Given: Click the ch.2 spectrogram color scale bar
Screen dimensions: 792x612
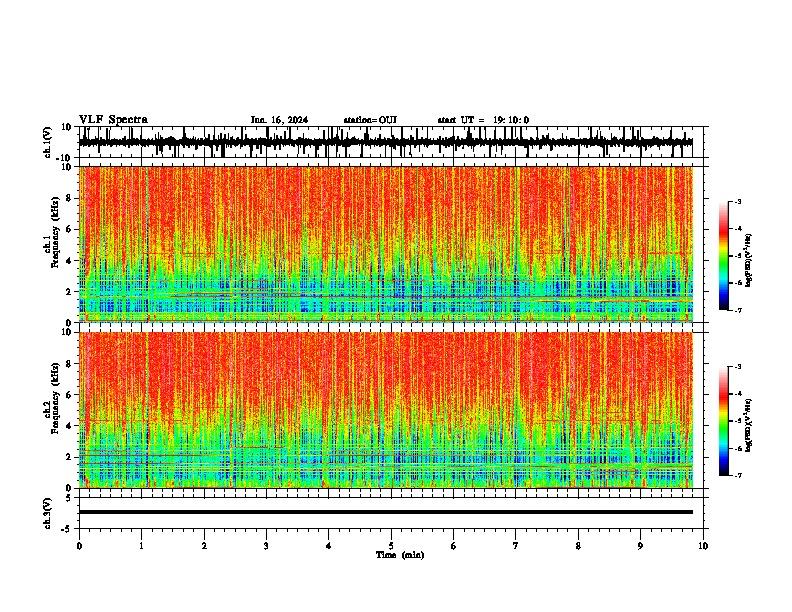Looking at the screenshot, I should (723, 421).
